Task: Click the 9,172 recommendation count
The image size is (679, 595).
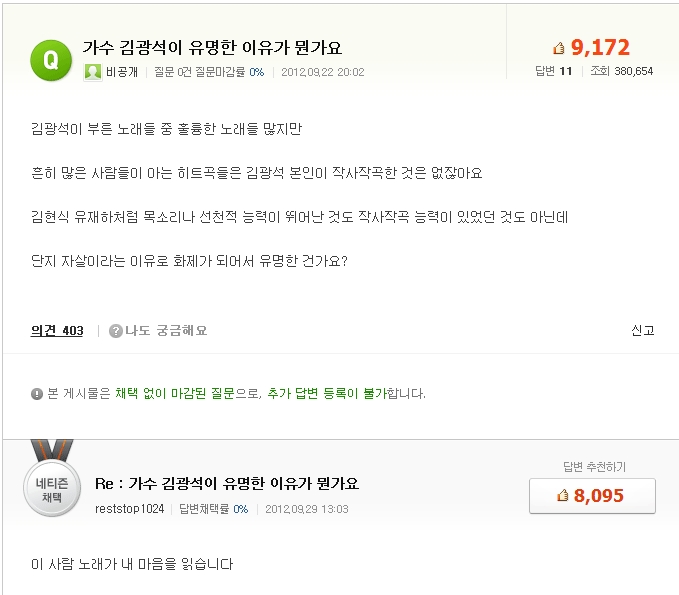Action: click(x=600, y=48)
